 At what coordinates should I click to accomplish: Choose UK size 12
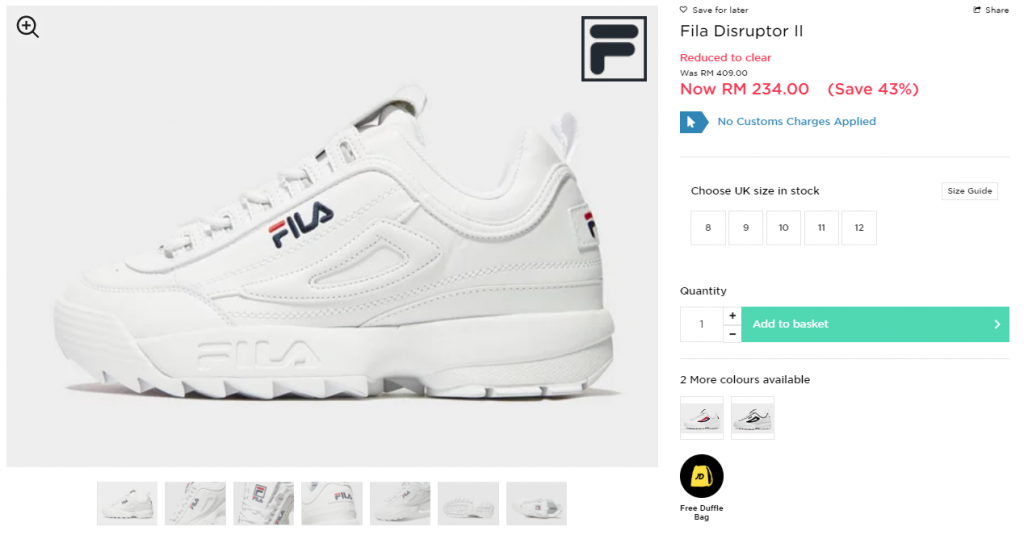859,228
